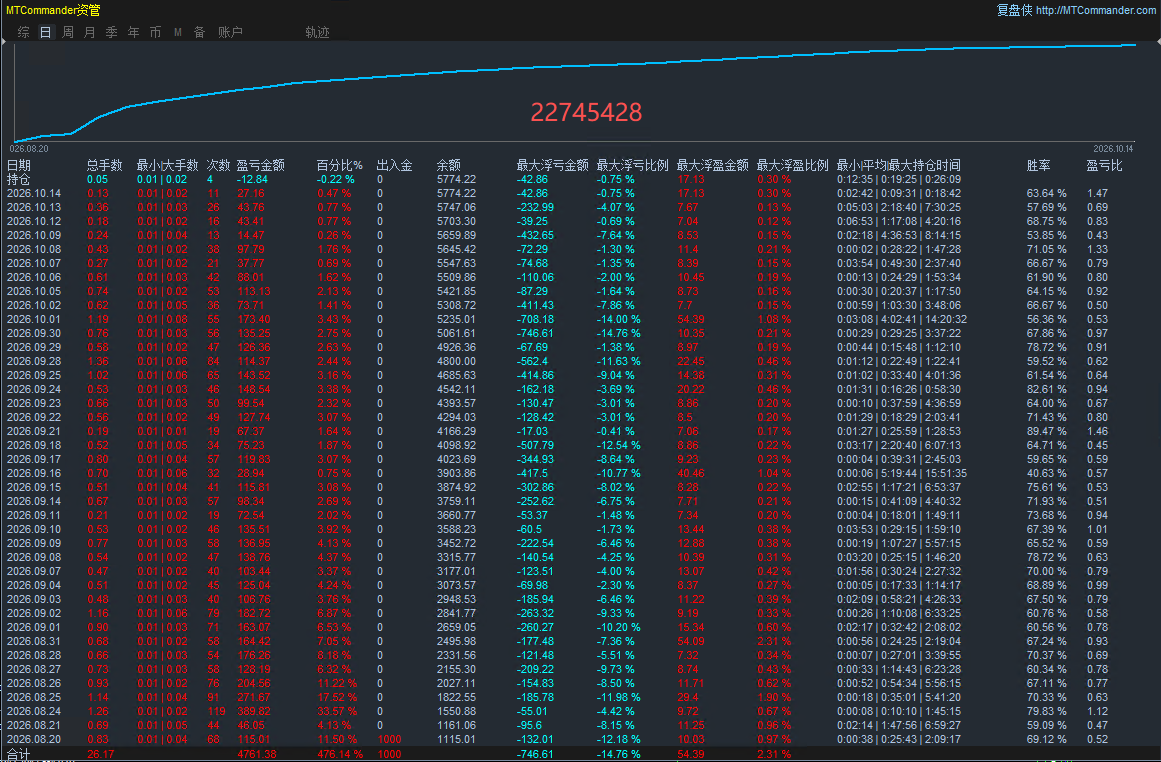Click the M tab

coord(178,32)
